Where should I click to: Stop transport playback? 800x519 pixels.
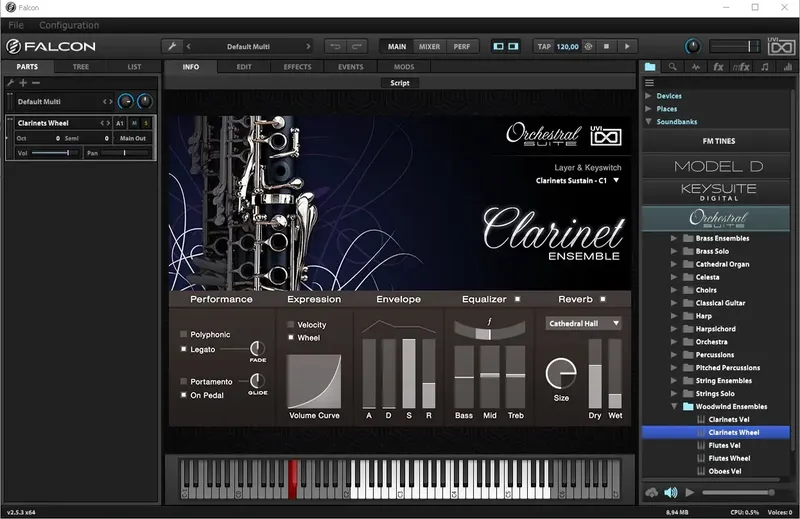pos(607,46)
